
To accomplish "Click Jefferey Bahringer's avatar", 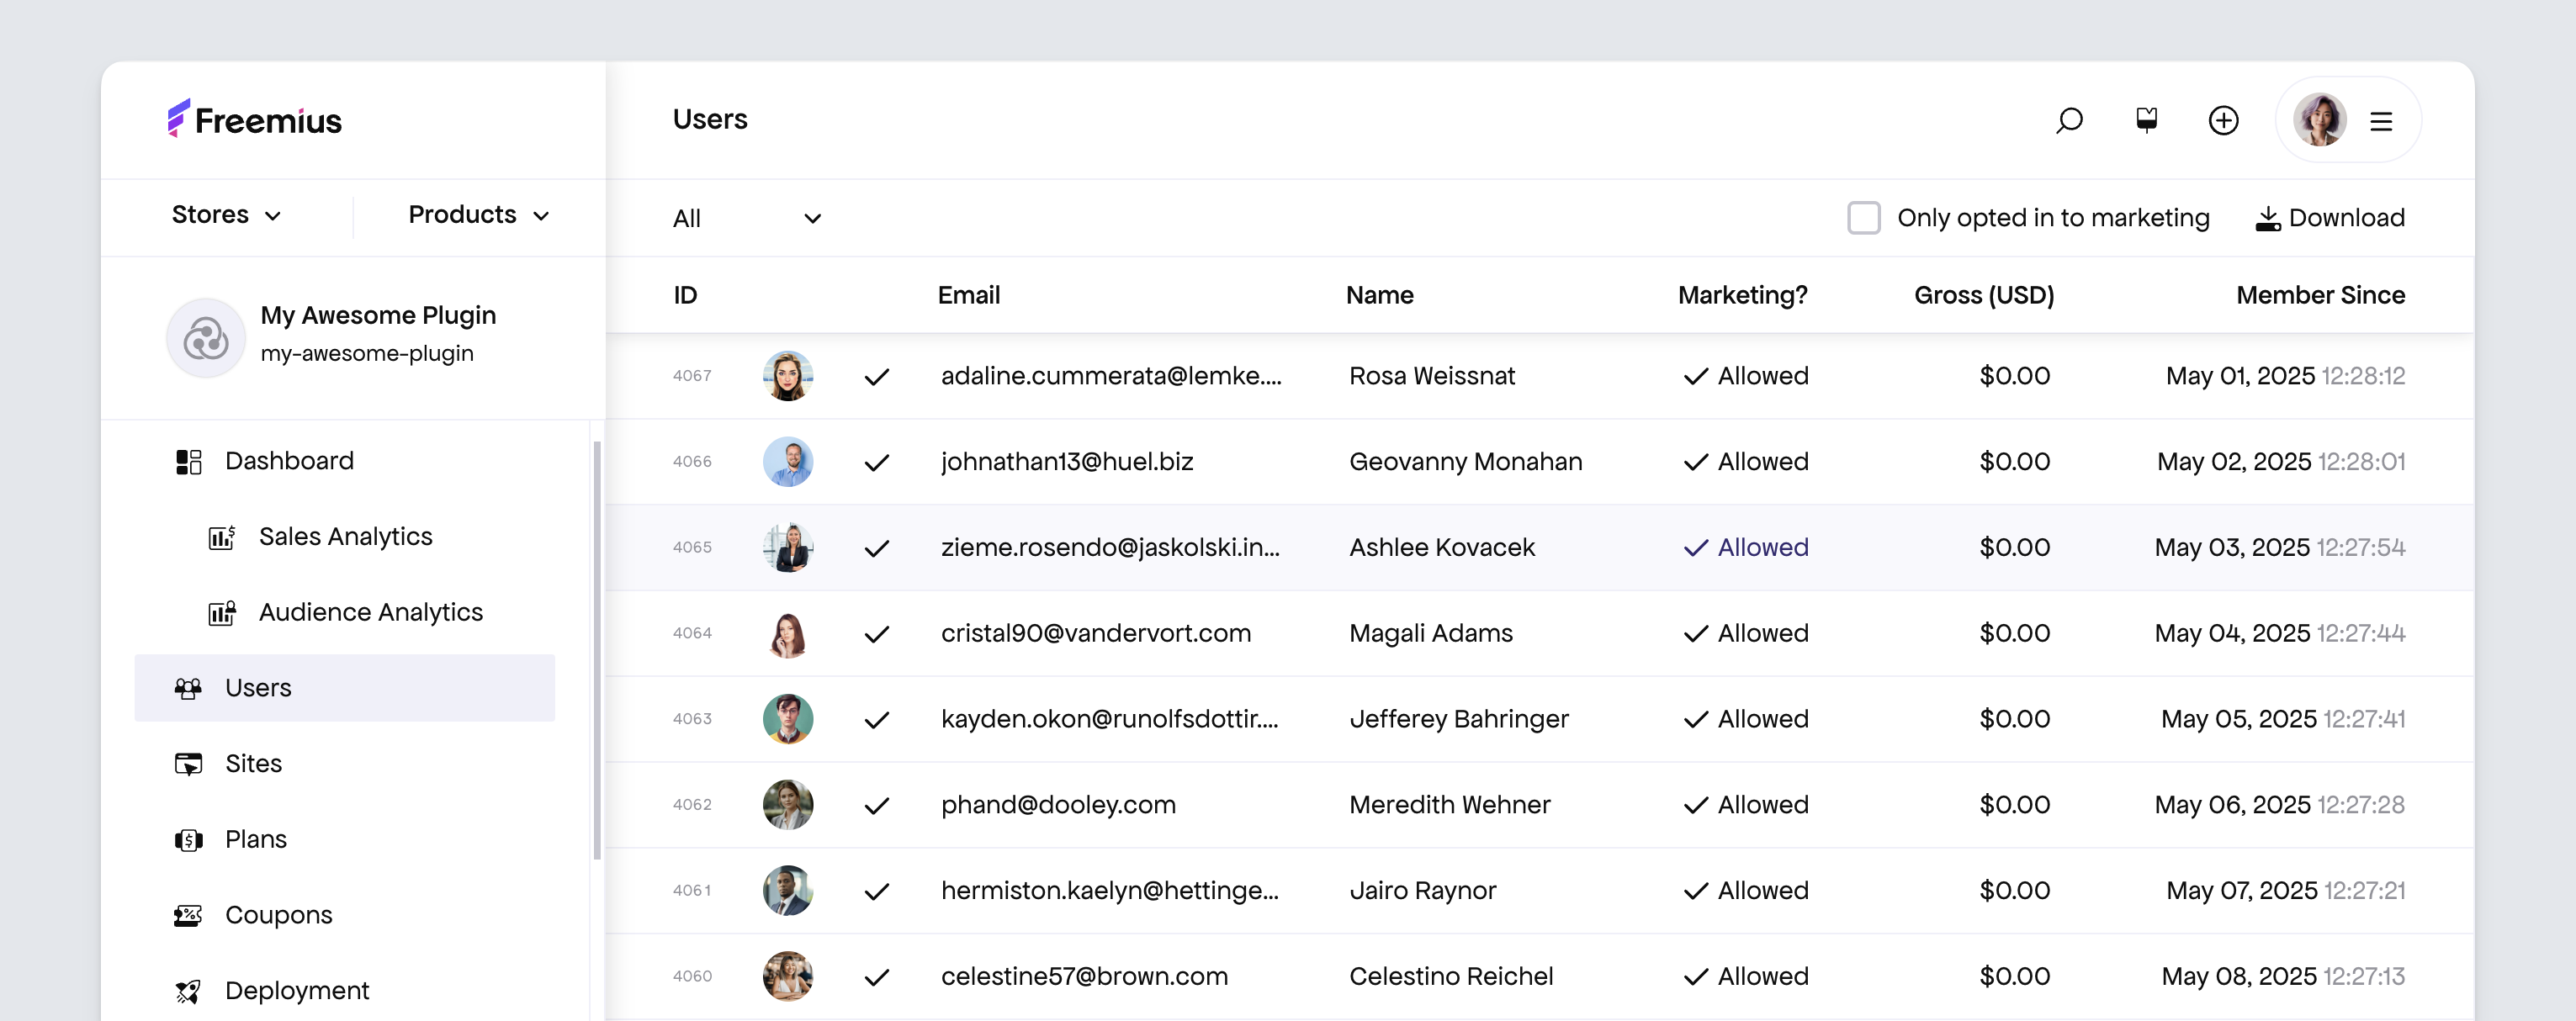I will (788, 719).
